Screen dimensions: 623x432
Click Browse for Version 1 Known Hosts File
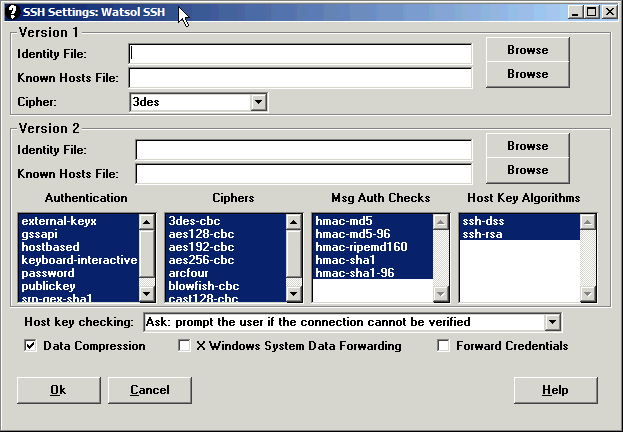point(527,74)
